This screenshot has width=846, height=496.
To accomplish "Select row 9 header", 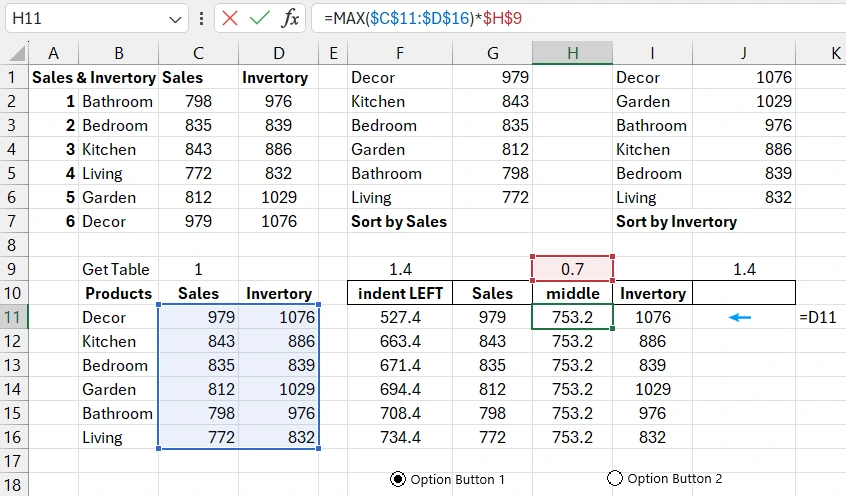I will pyautogui.click(x=14, y=269).
